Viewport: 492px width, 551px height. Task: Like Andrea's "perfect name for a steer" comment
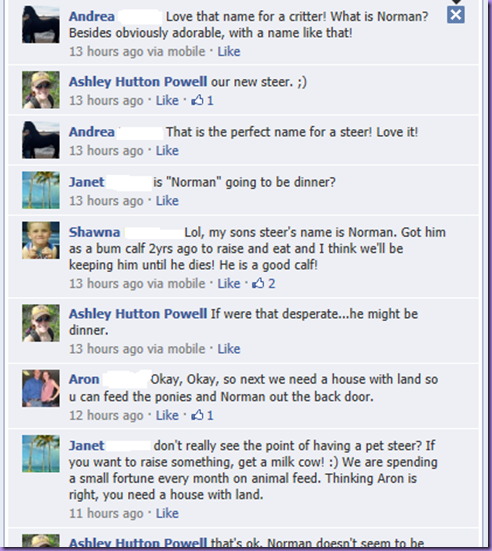167,151
